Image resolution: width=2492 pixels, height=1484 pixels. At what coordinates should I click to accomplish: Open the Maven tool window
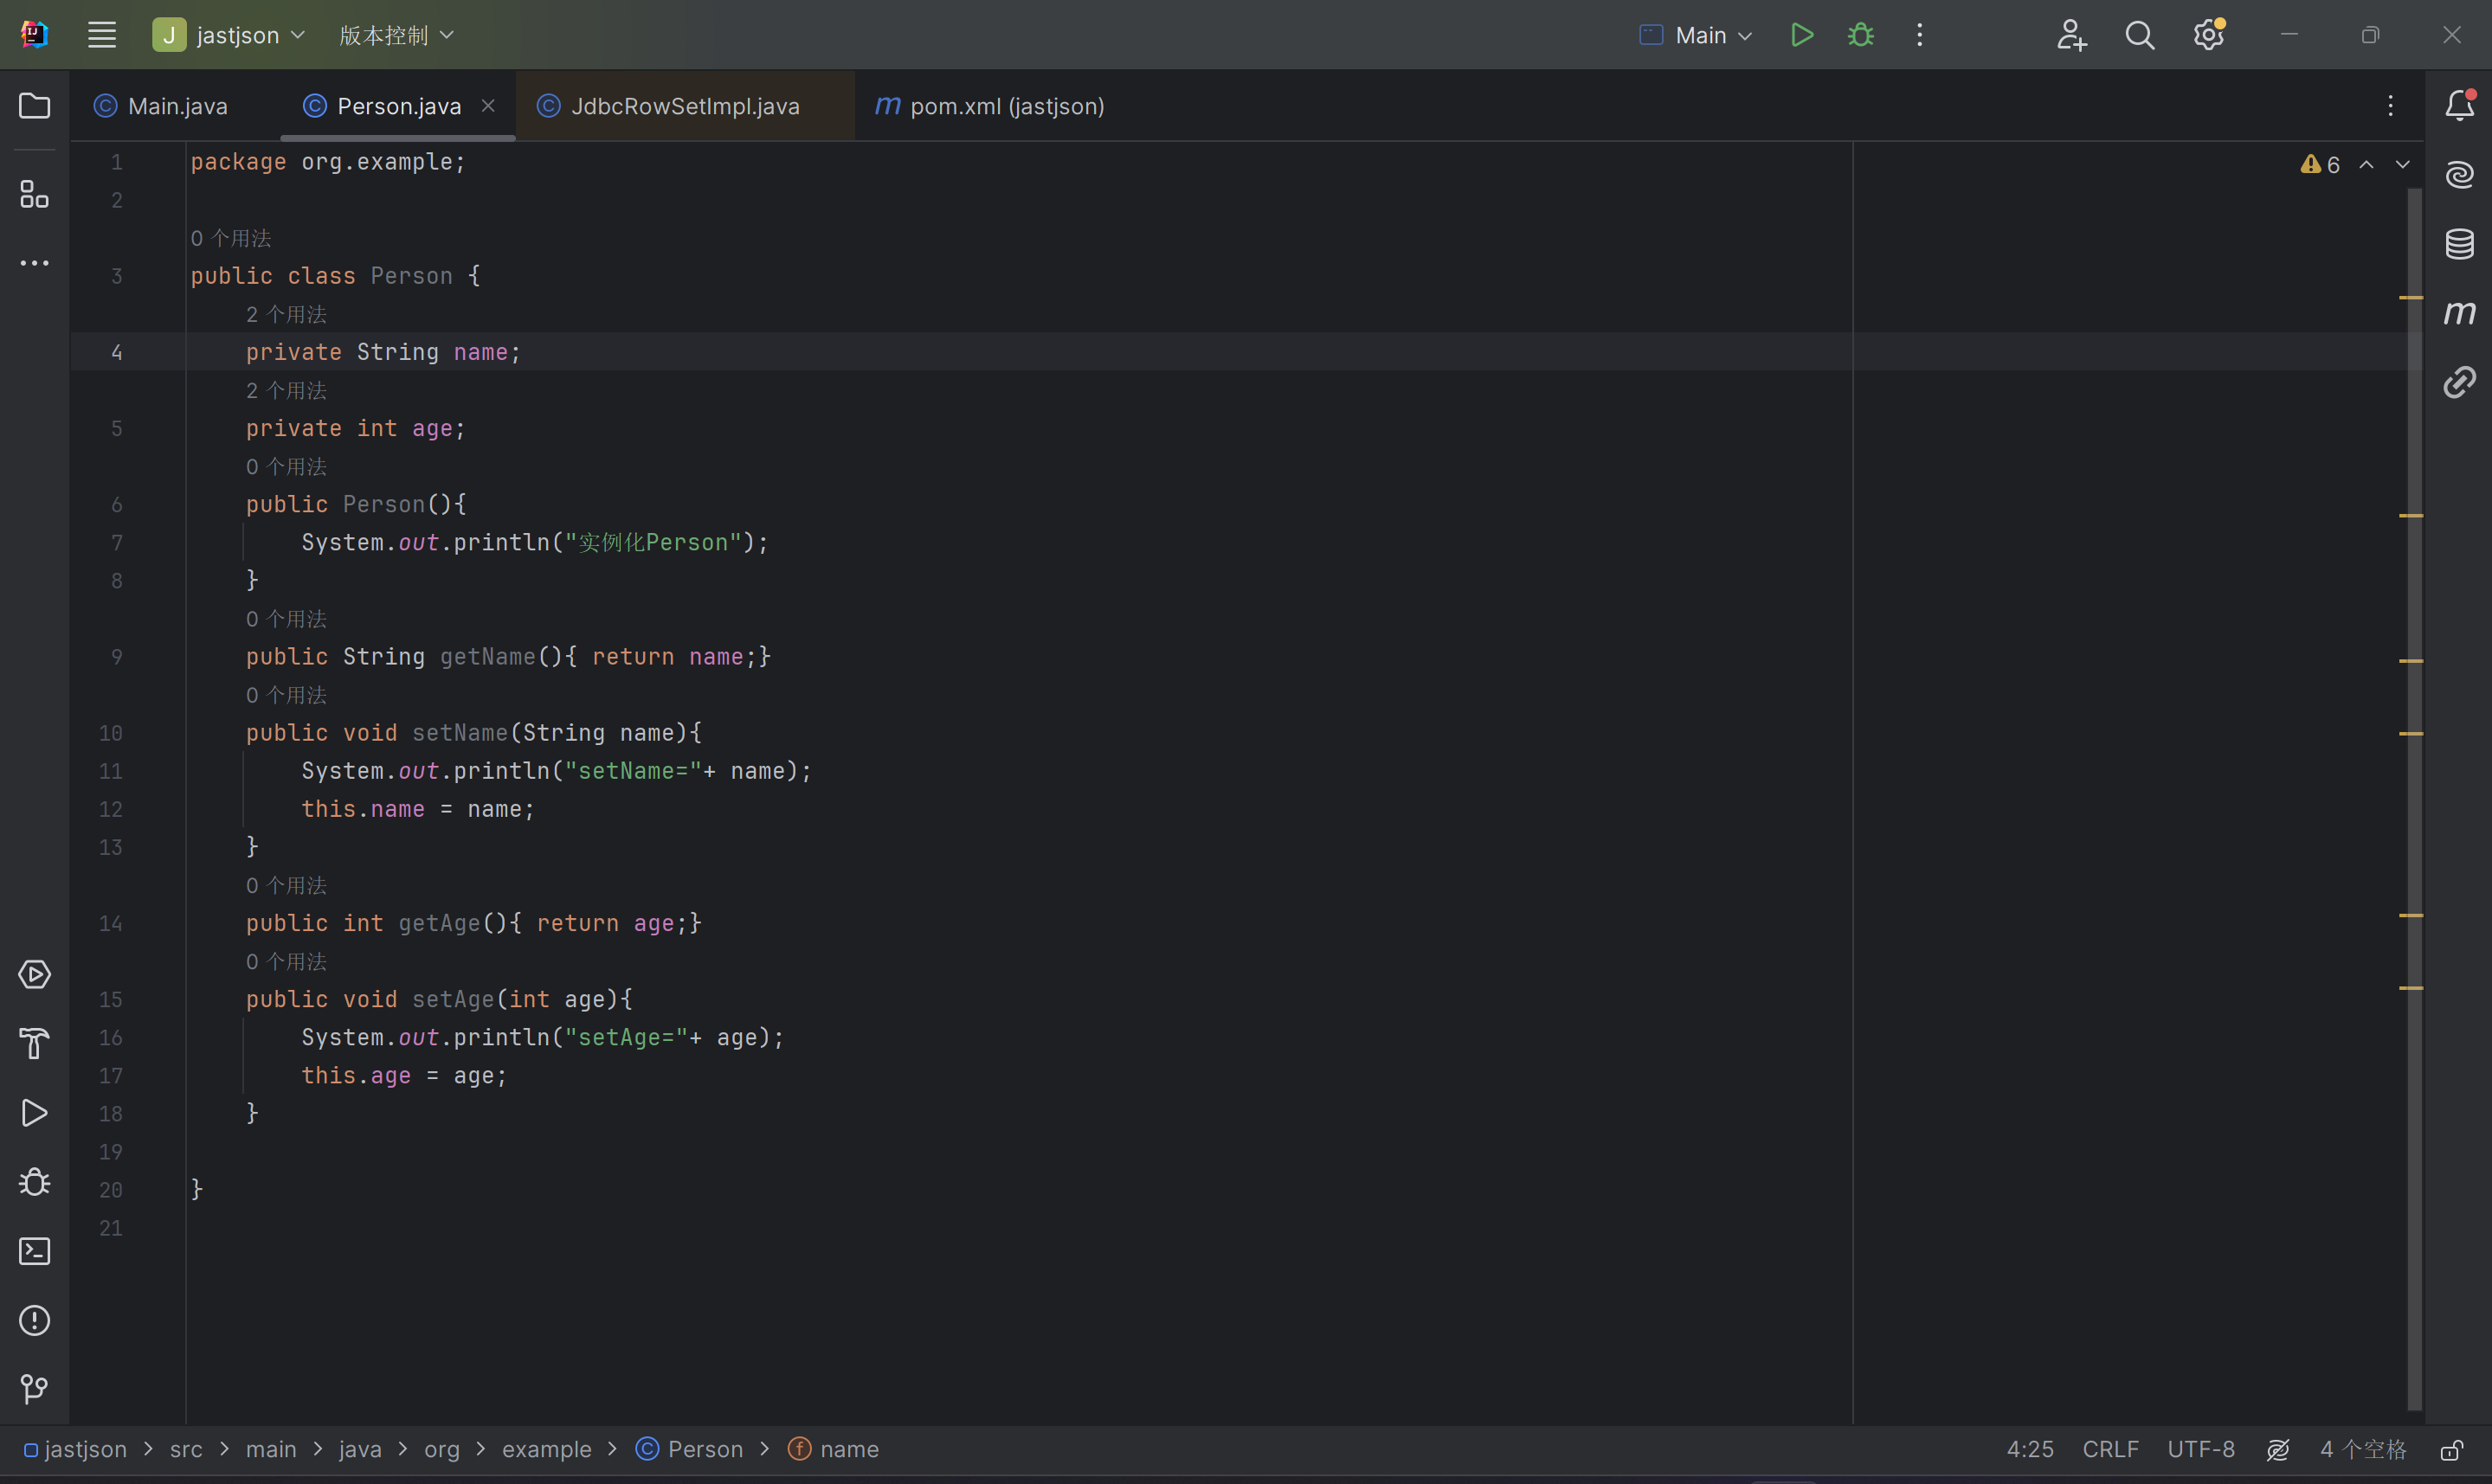2459,313
